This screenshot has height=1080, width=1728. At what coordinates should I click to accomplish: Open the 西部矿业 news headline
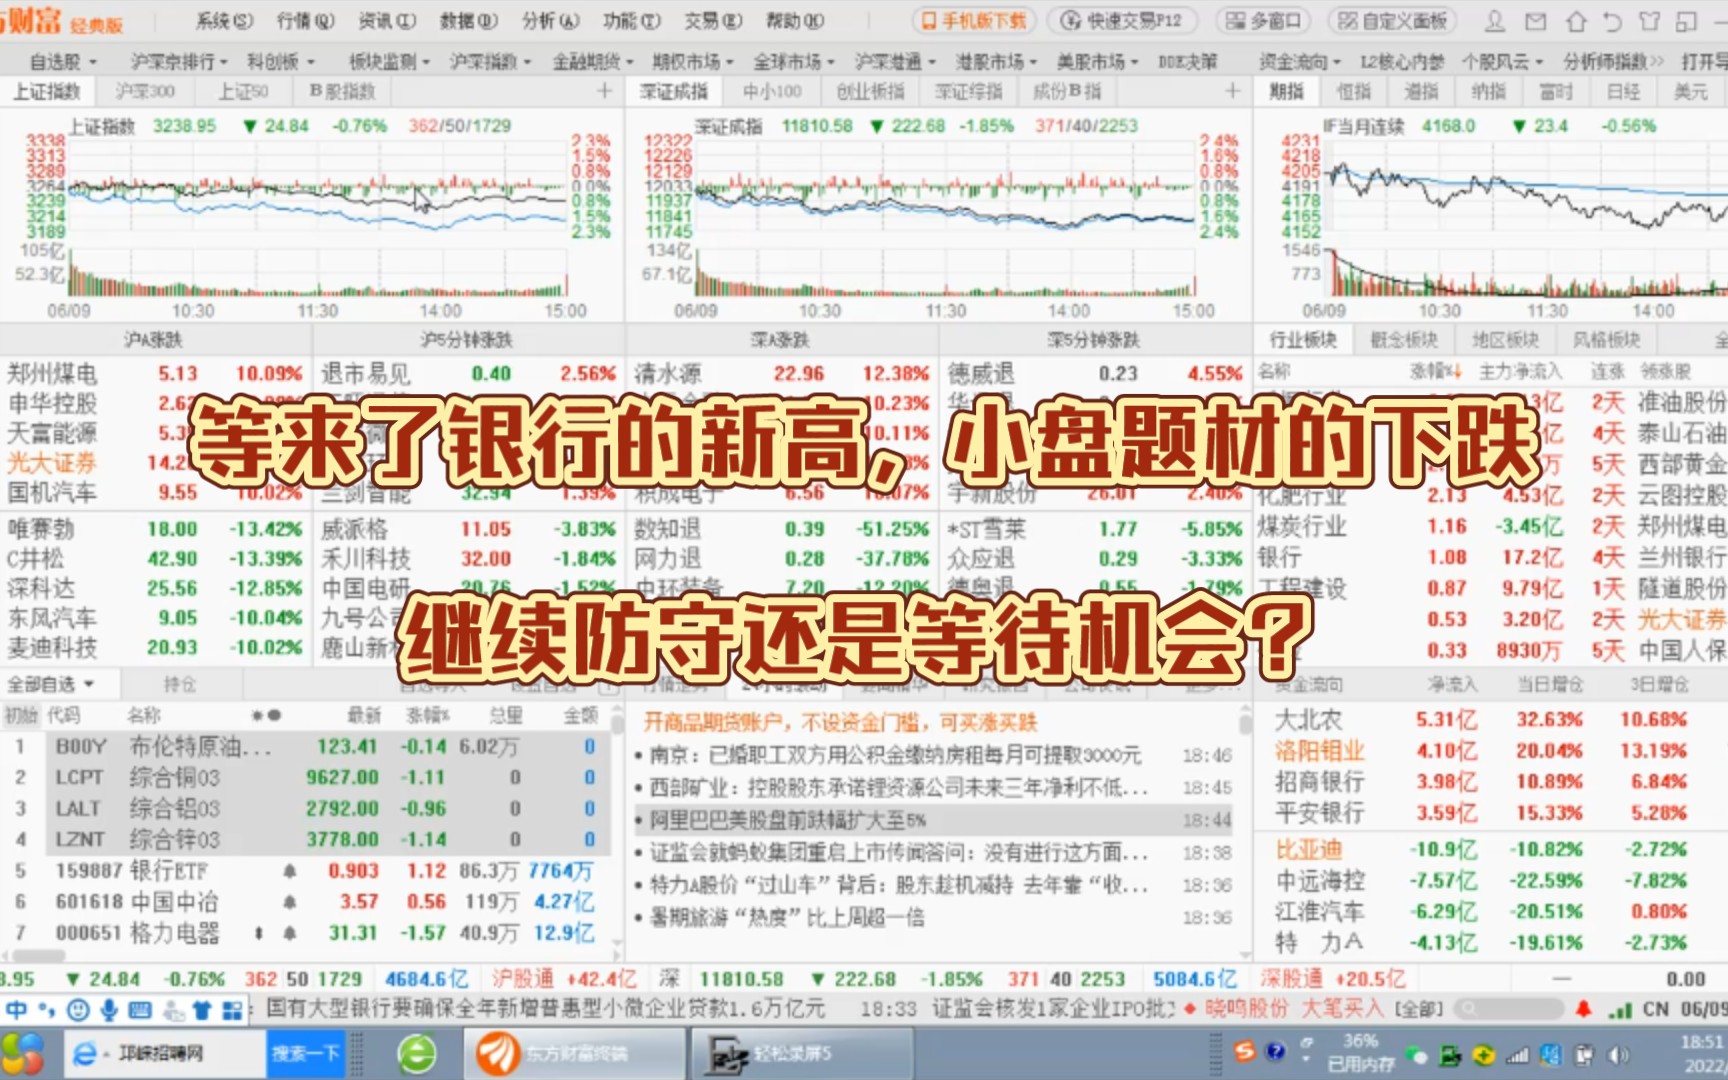coord(898,787)
